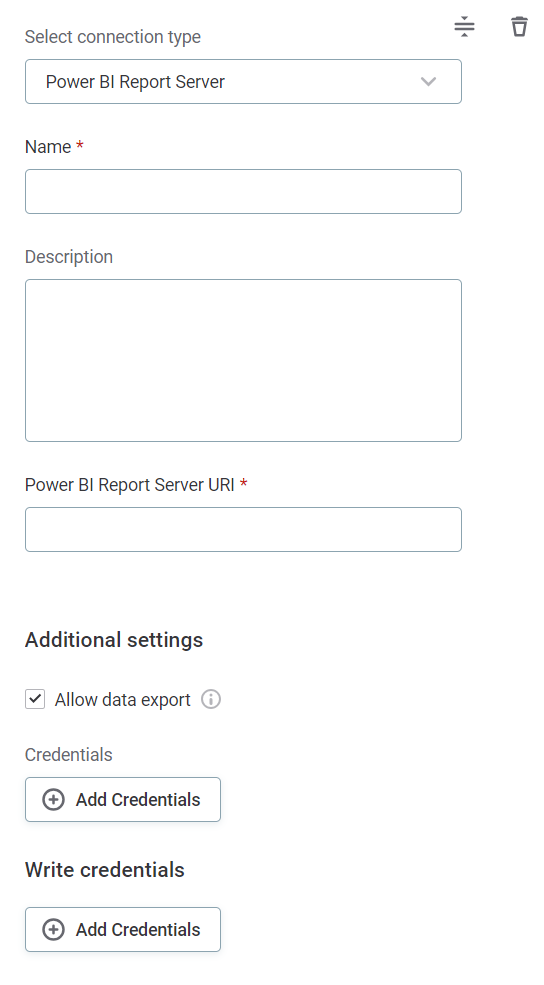544x985 pixels.
Task: Open the Select connection type dropdown
Action: point(243,82)
